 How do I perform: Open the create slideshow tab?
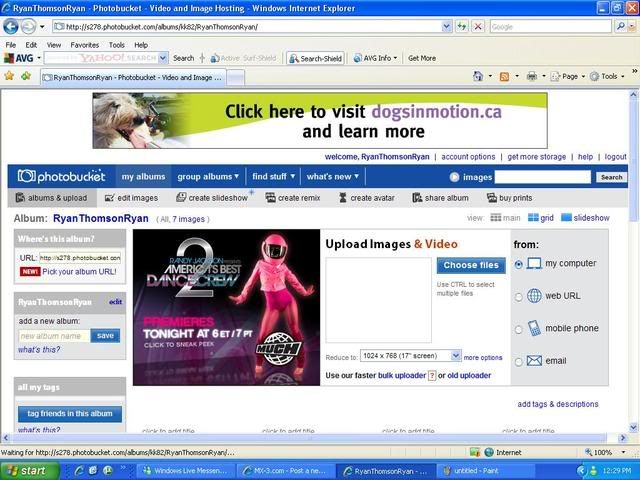click(212, 198)
